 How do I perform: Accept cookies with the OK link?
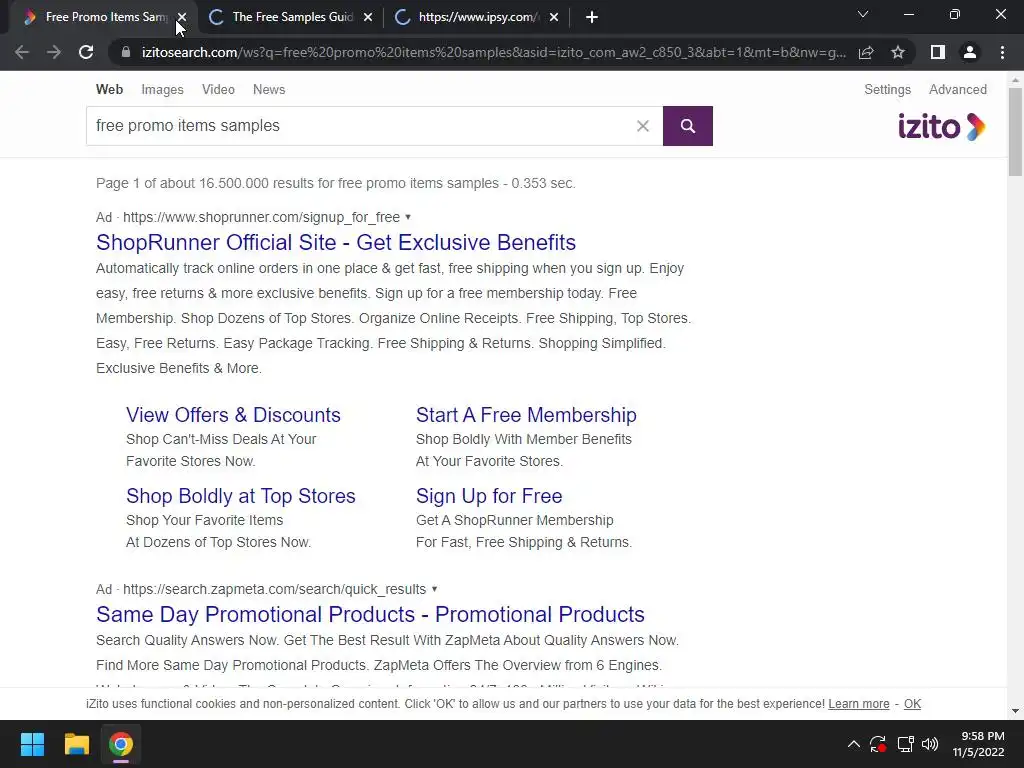click(912, 704)
